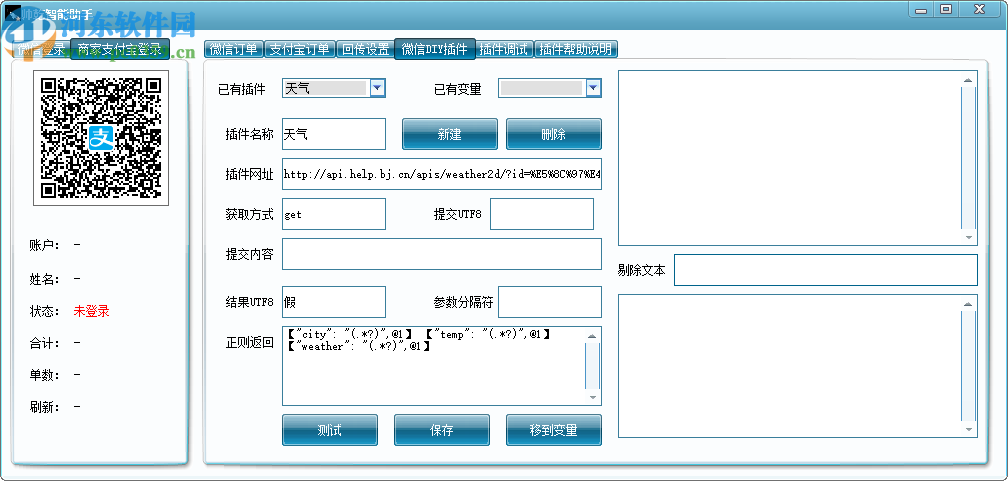Viewport: 1008px width, 481px height.
Task: Click the 提交内容 input field
Action: pos(442,254)
